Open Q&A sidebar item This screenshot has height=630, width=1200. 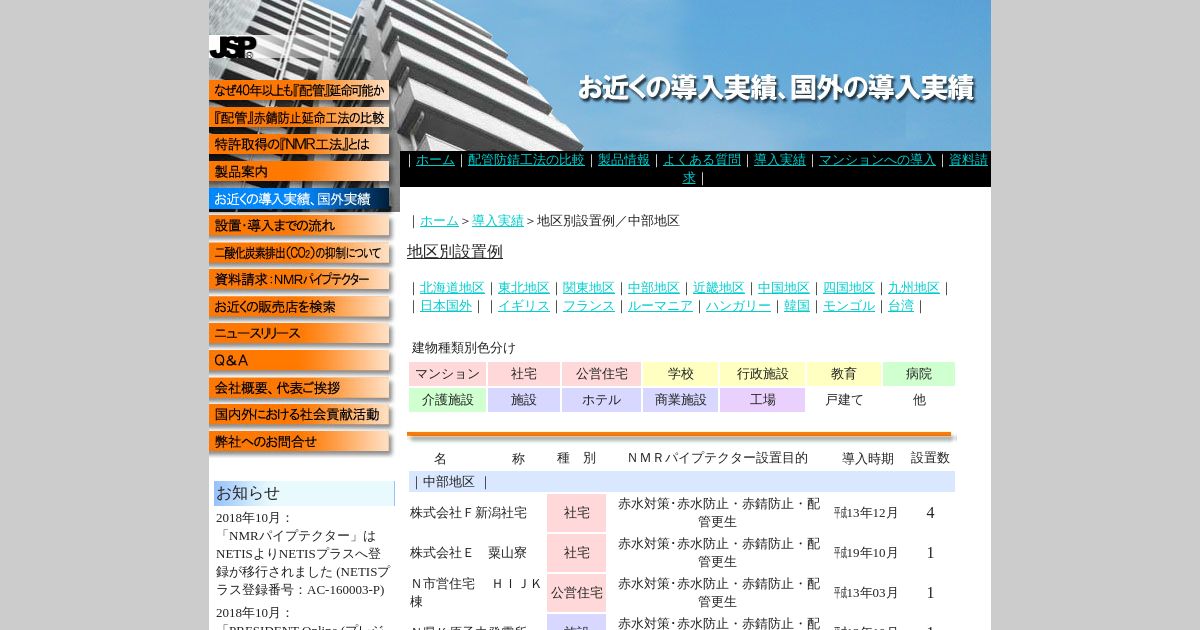(299, 361)
